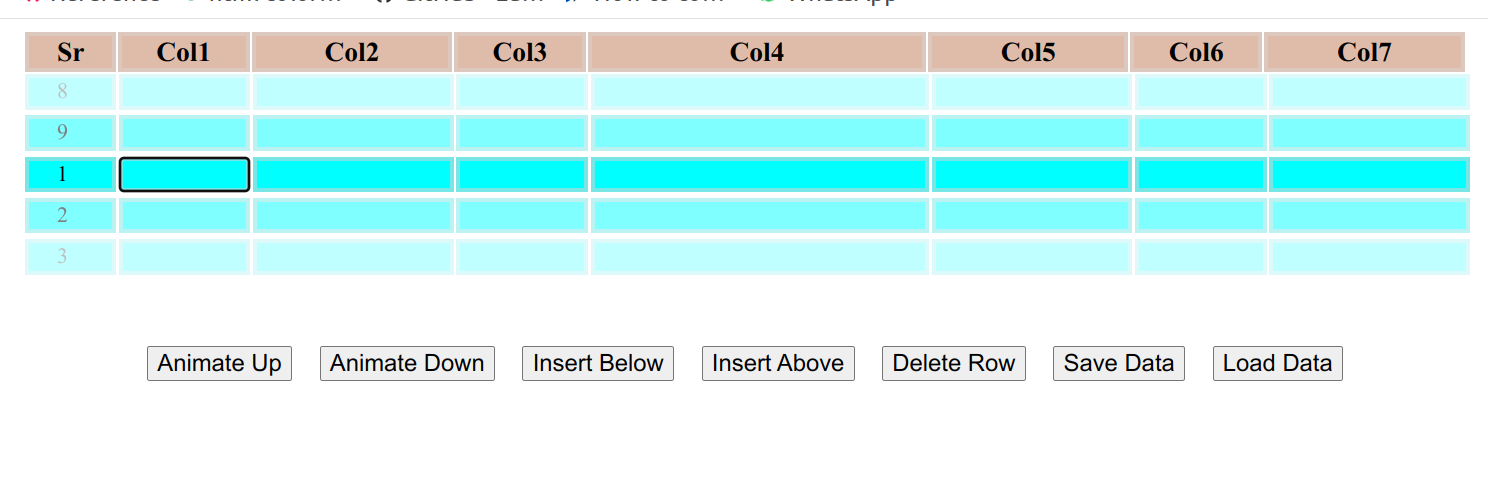Click the Animate Up button

(219, 363)
